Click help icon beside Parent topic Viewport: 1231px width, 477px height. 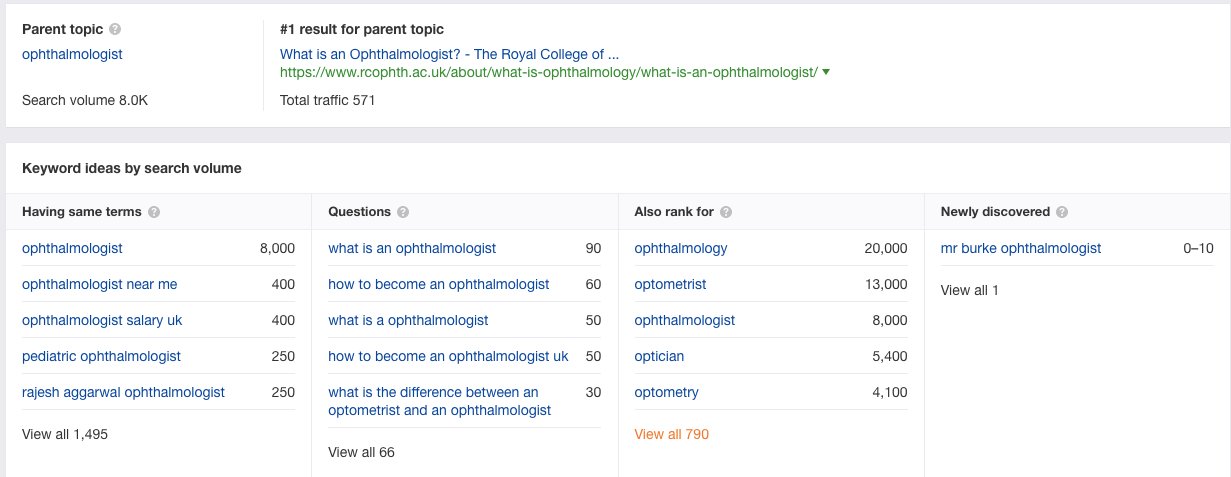pos(116,30)
